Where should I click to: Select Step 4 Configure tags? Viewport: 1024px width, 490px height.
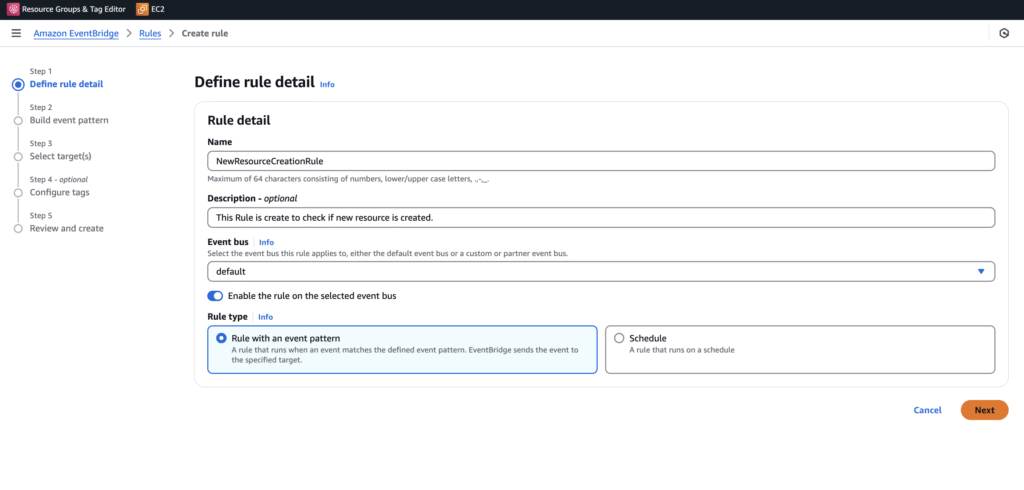[59, 192]
